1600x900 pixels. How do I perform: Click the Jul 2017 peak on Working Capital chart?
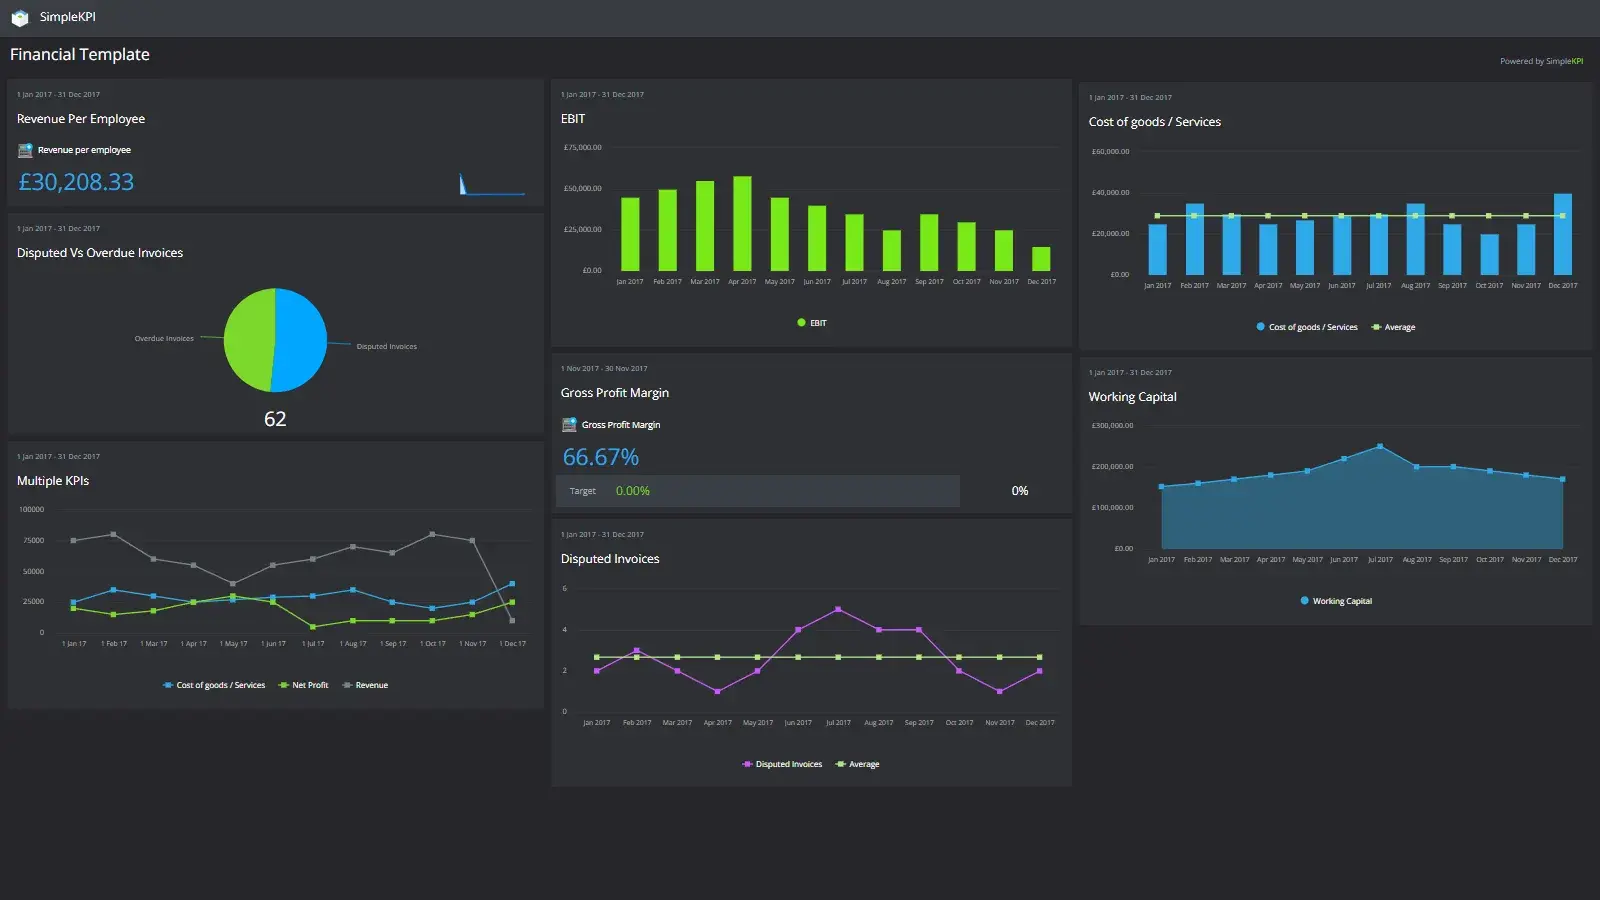[1379, 447]
